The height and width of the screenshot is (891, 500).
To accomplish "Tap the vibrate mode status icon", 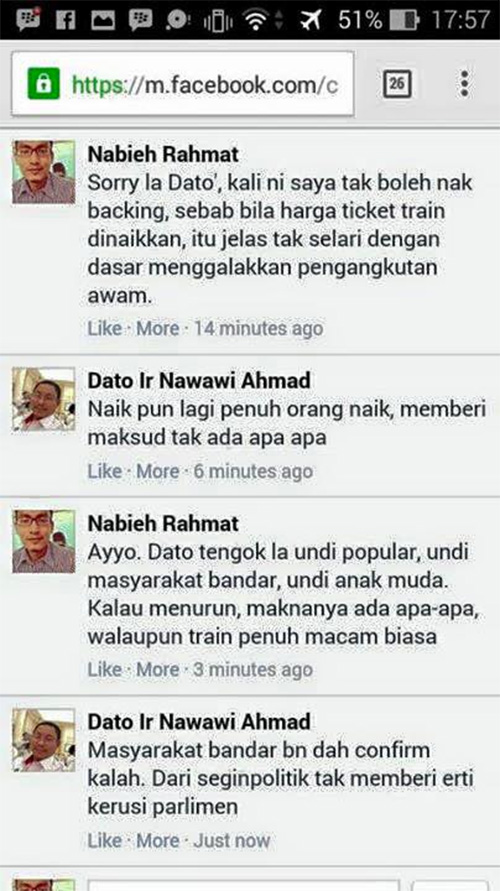I will [x=217, y=21].
